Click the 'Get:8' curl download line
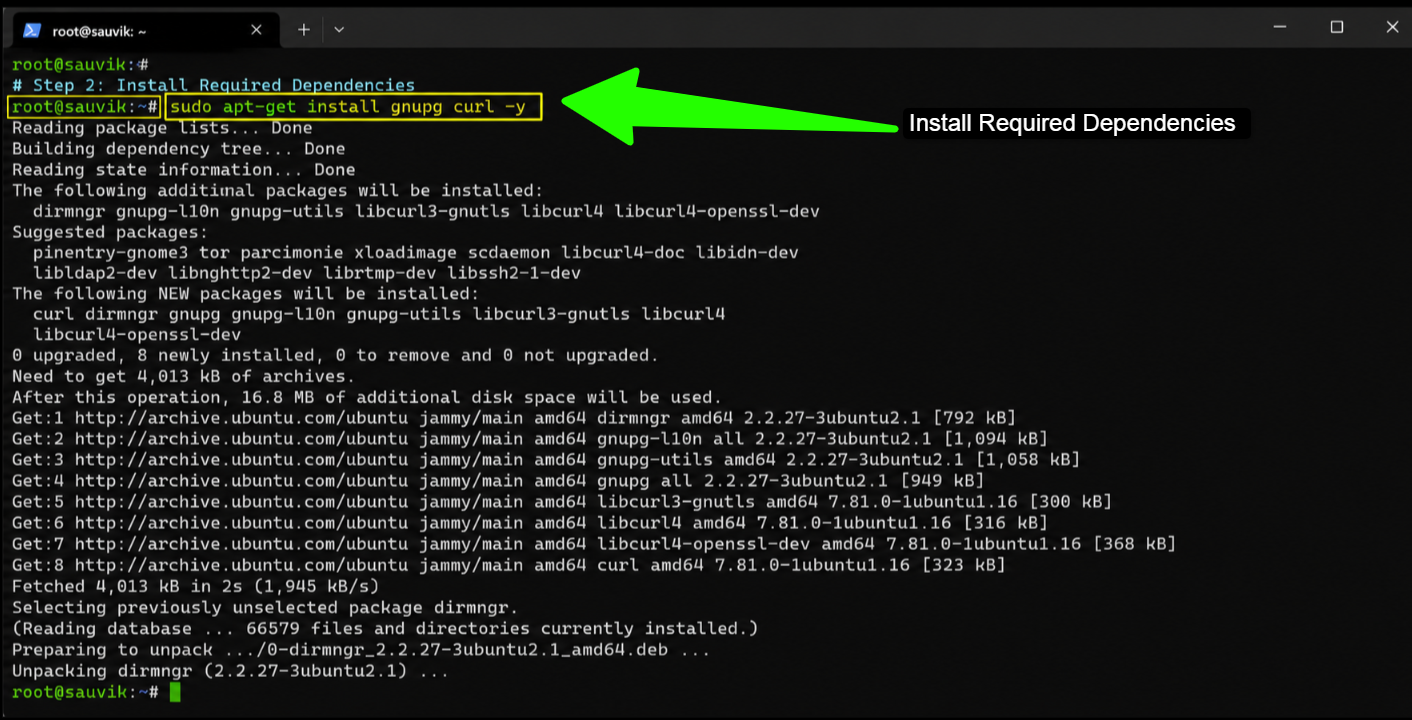Viewport: 1412px width, 720px height. (509, 565)
